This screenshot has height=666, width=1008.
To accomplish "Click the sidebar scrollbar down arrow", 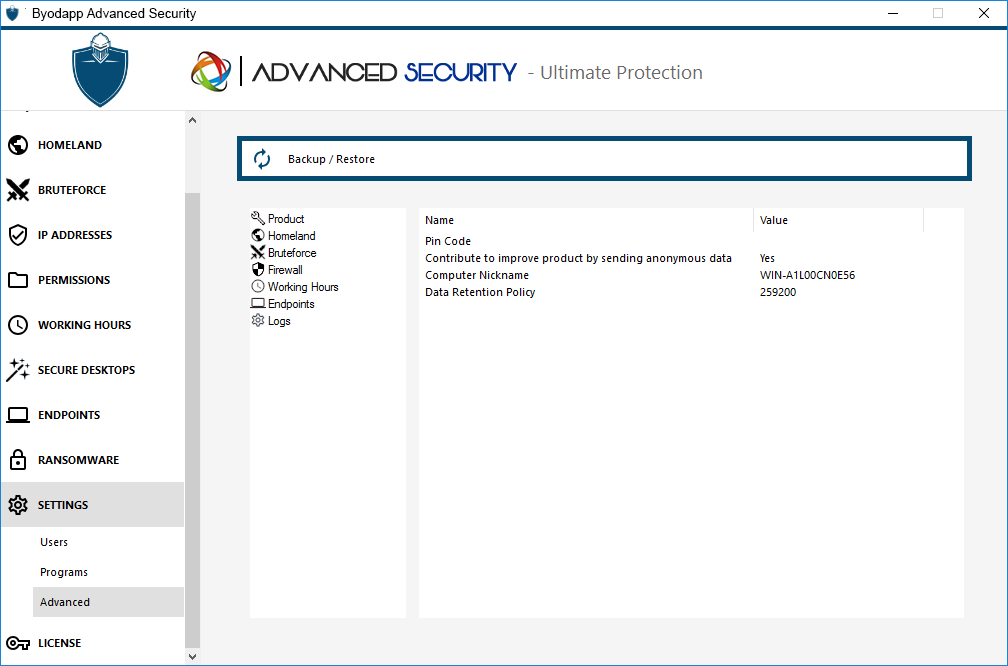I will coord(192,656).
